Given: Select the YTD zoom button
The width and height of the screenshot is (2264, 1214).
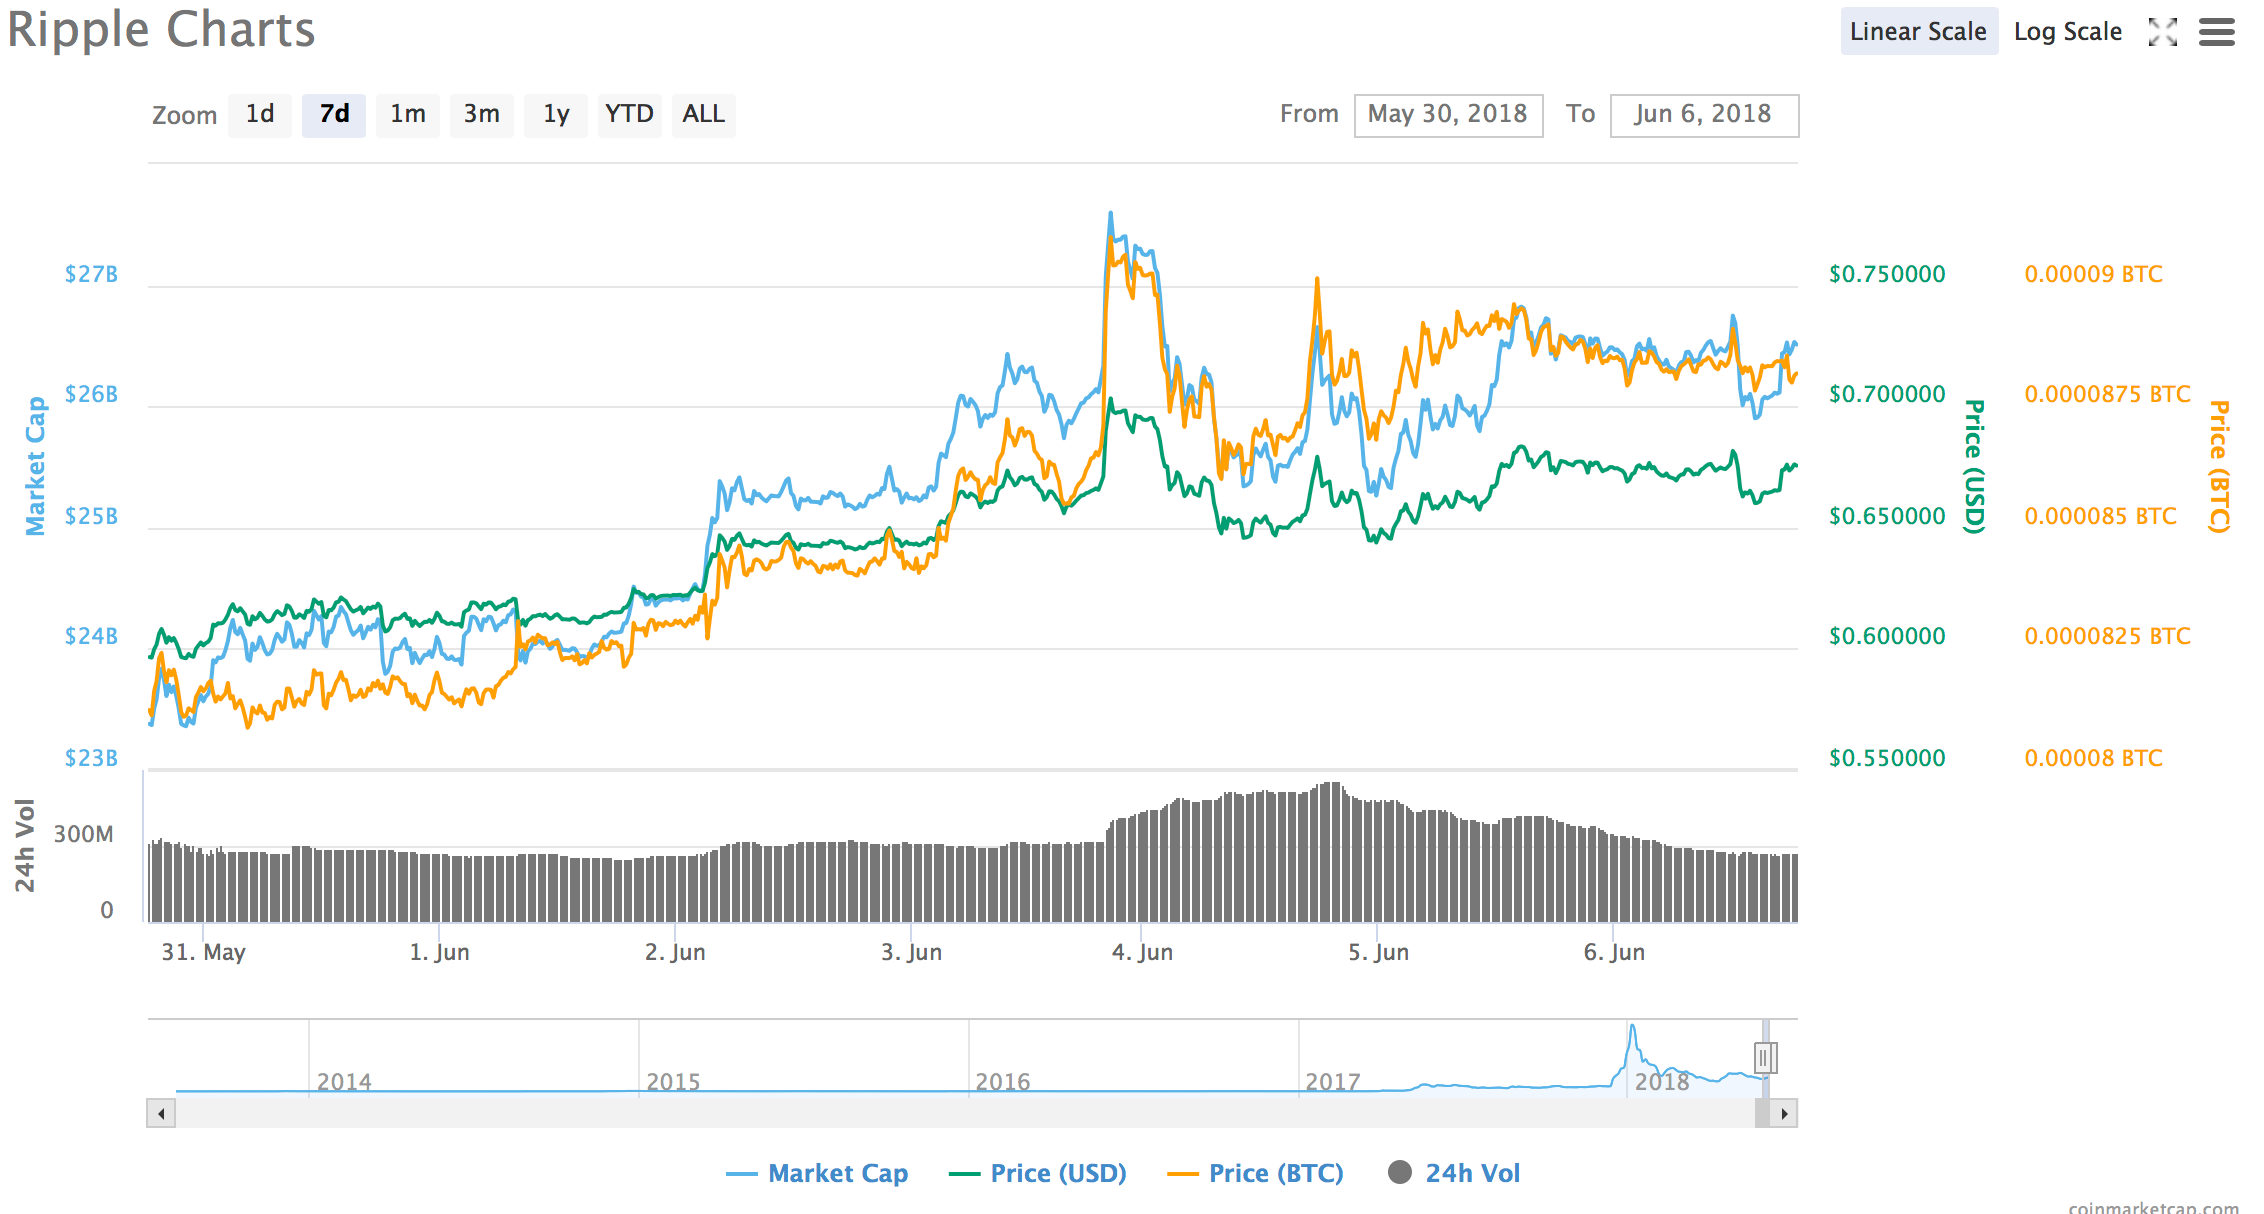Looking at the screenshot, I should (629, 115).
